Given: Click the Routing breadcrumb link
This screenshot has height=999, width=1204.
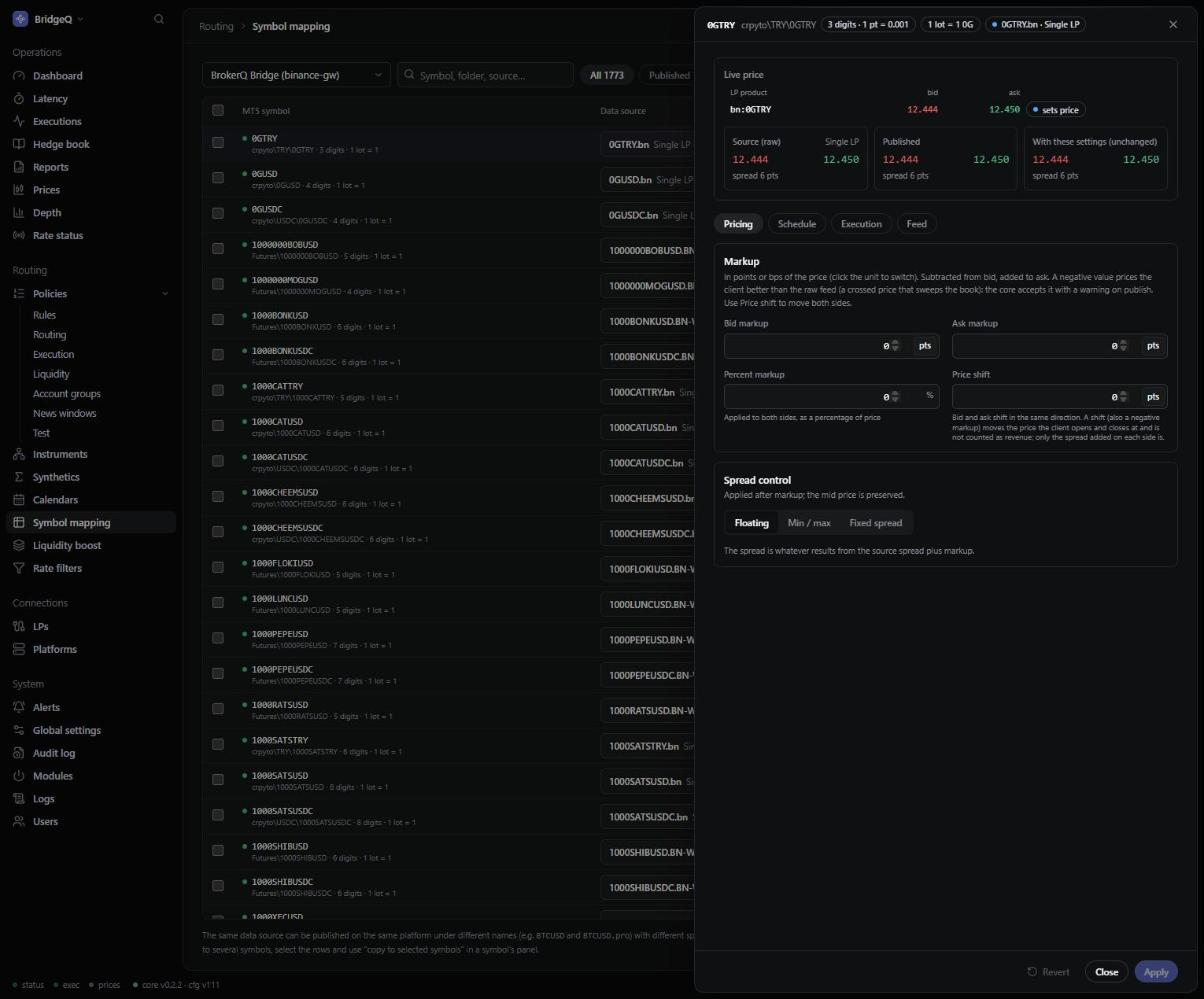Looking at the screenshot, I should pyautogui.click(x=216, y=26).
